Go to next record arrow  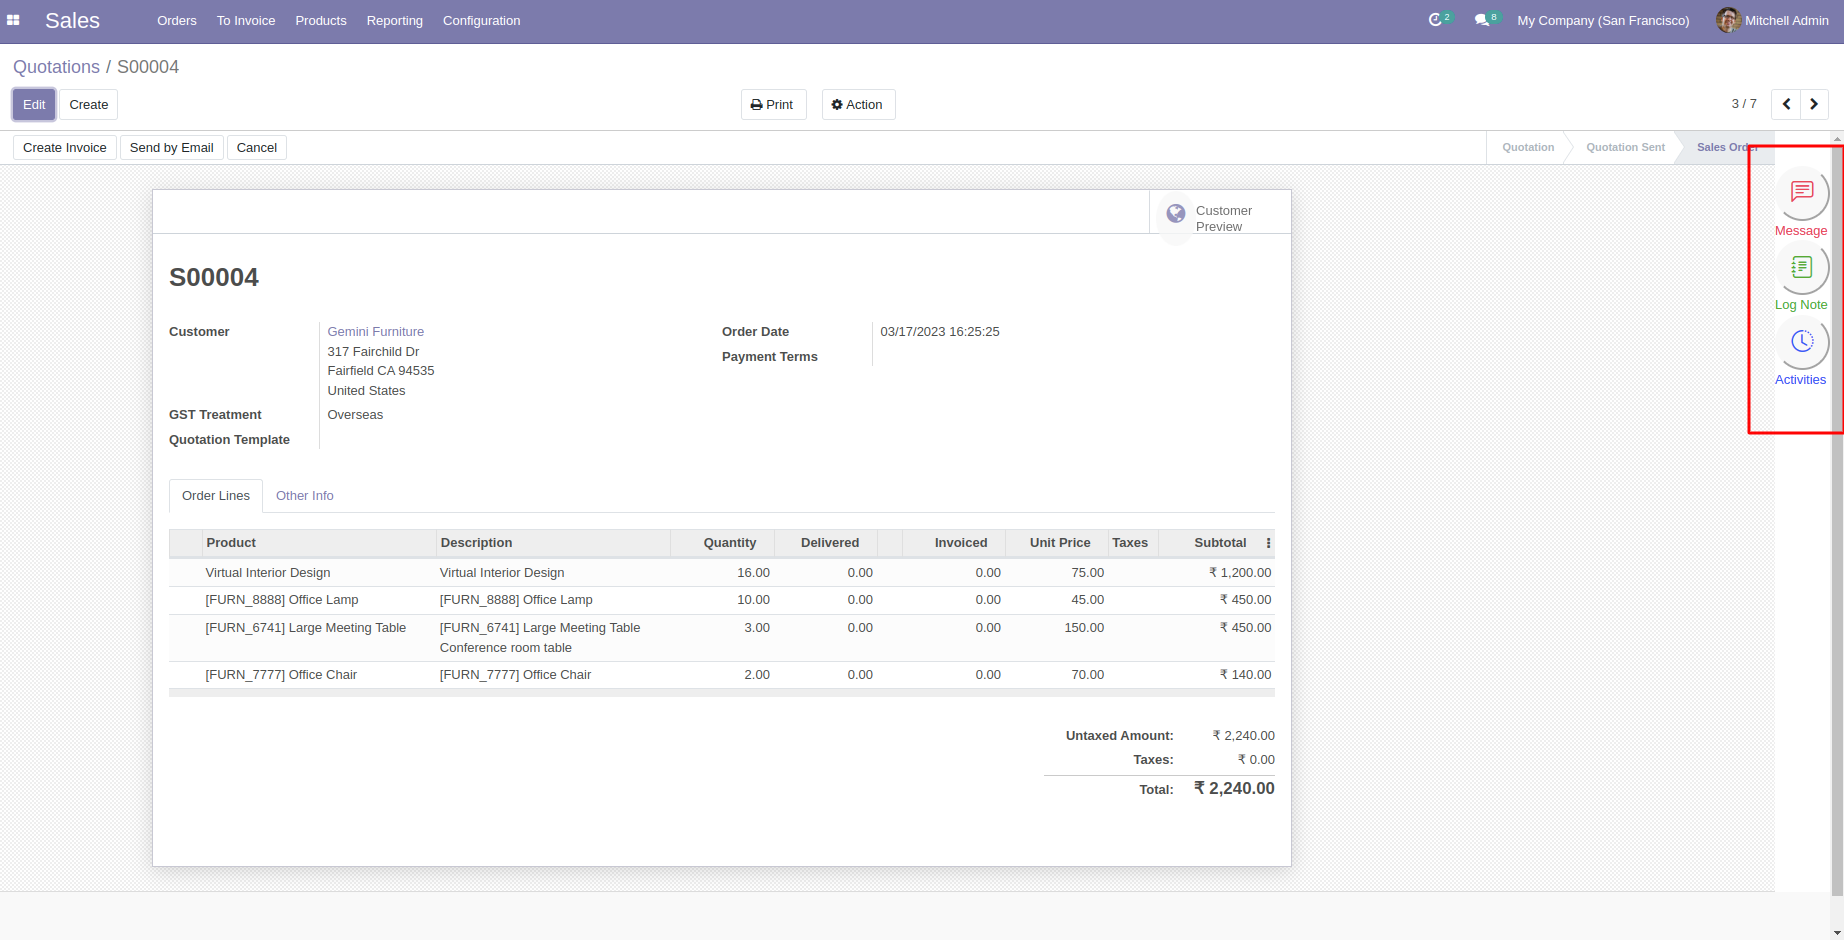point(1814,104)
